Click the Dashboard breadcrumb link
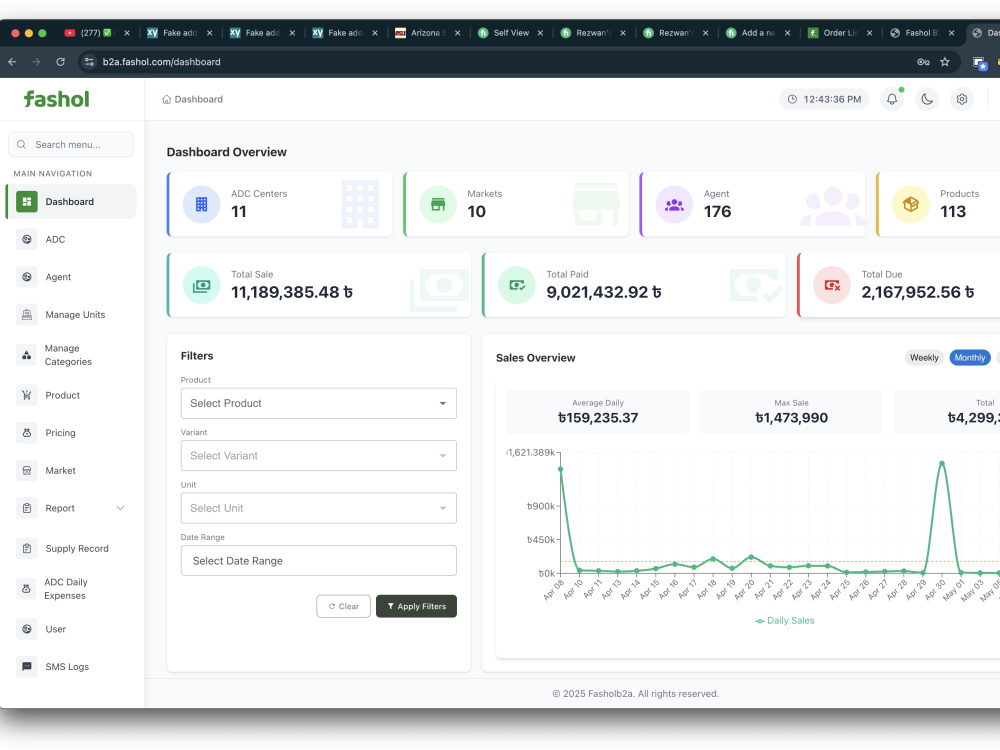Viewport: 1000px width, 750px height. [198, 99]
